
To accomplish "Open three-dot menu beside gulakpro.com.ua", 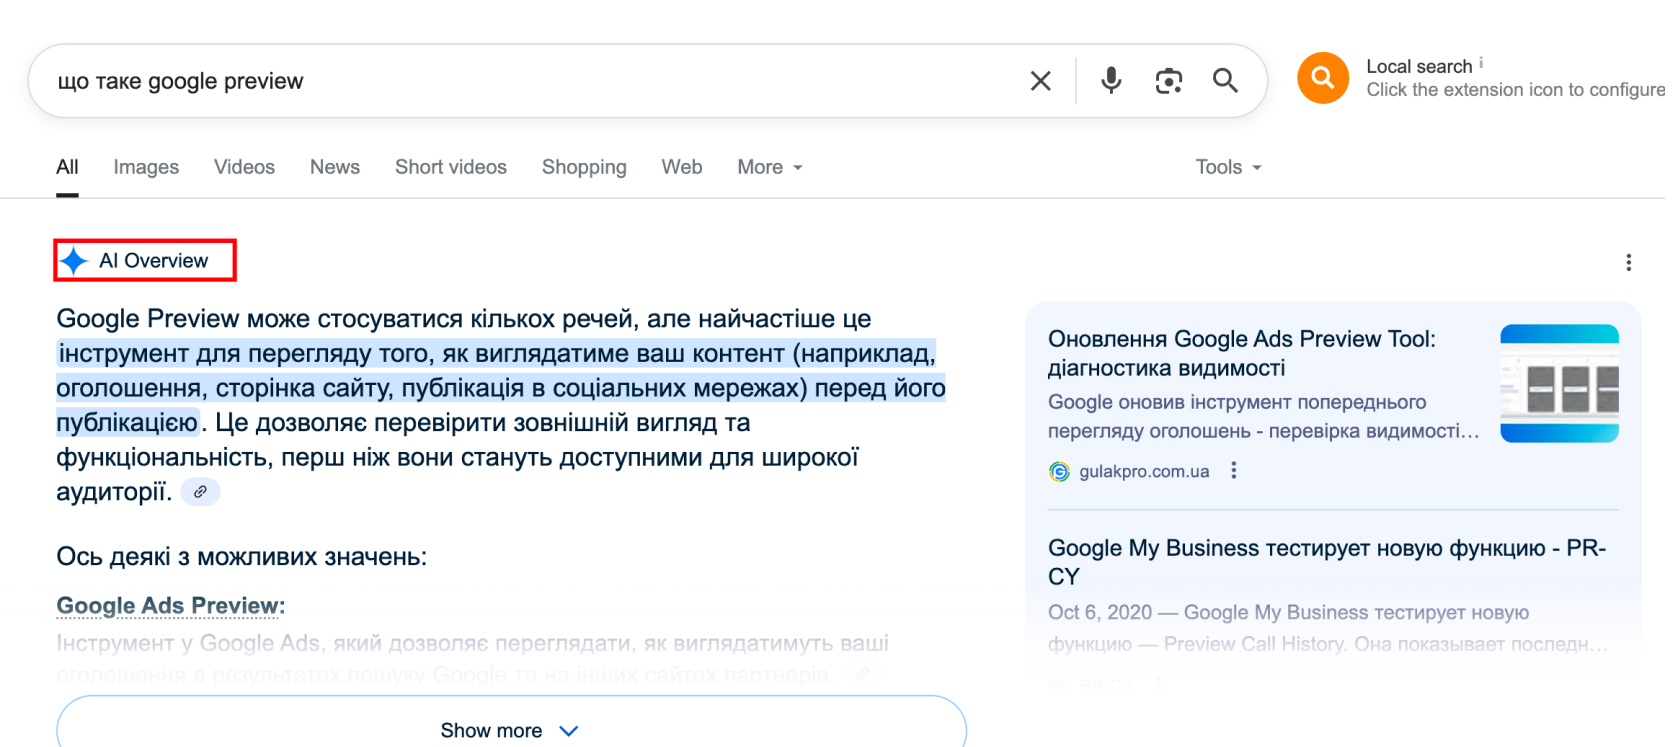I will (1234, 470).
